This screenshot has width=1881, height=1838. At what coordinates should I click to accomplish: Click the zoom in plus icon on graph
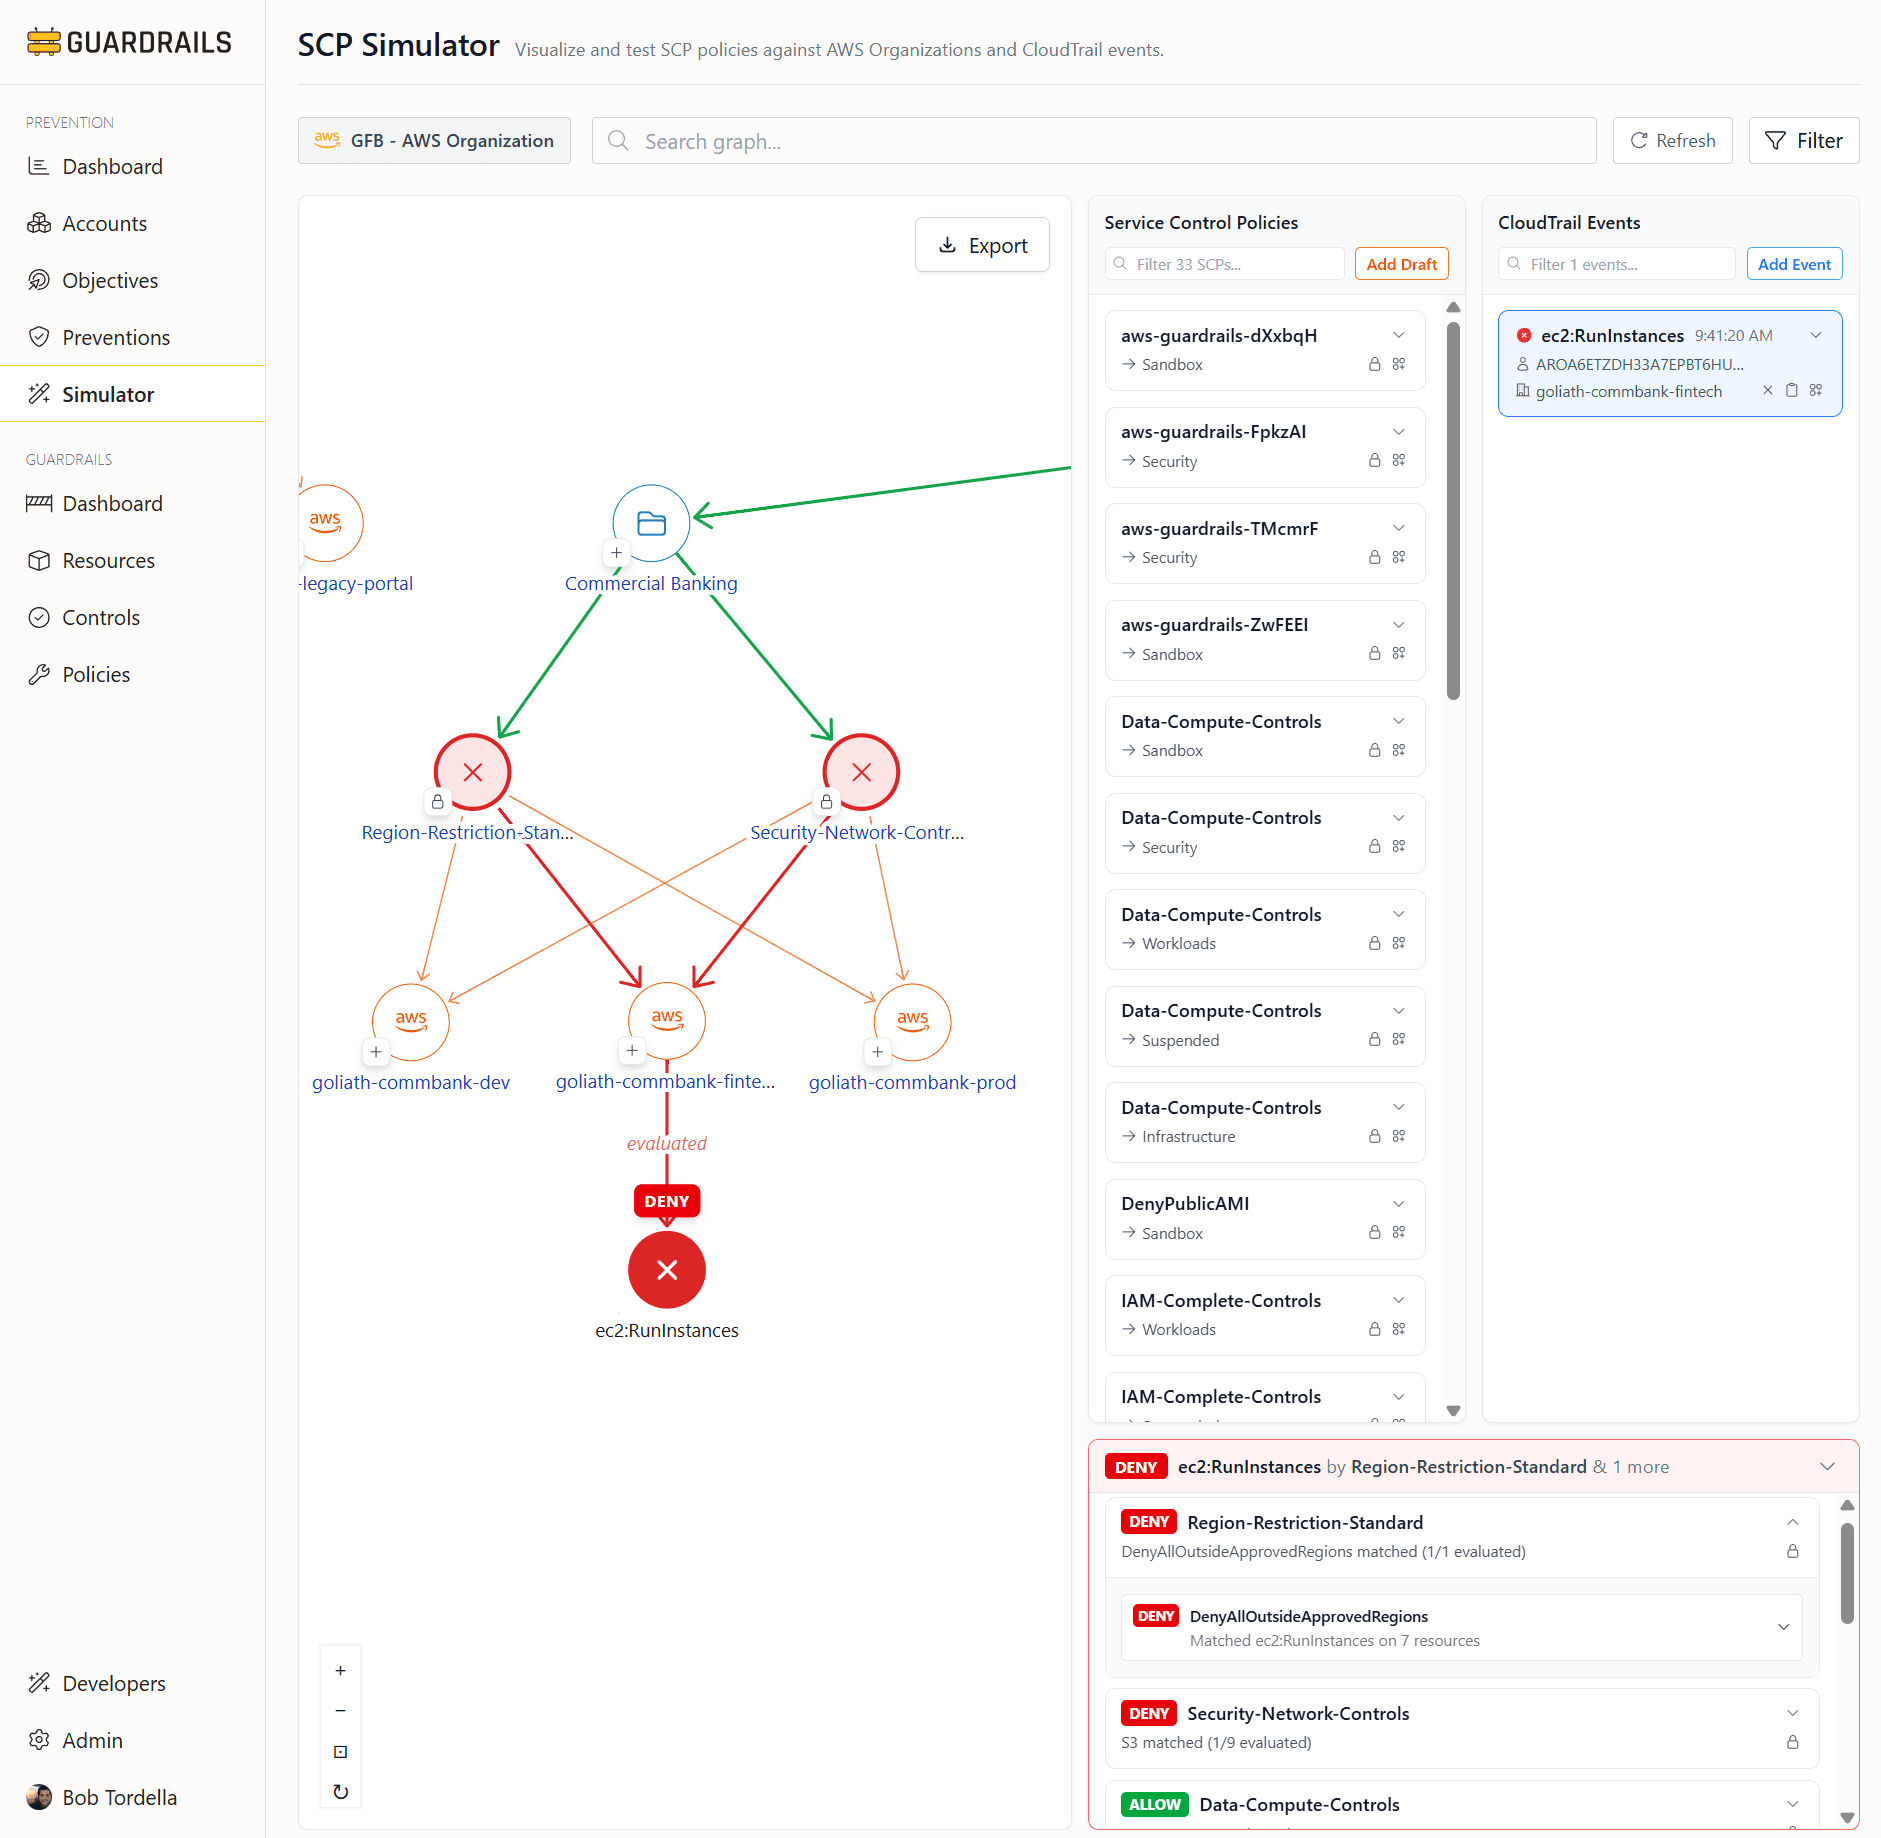pyautogui.click(x=340, y=1671)
